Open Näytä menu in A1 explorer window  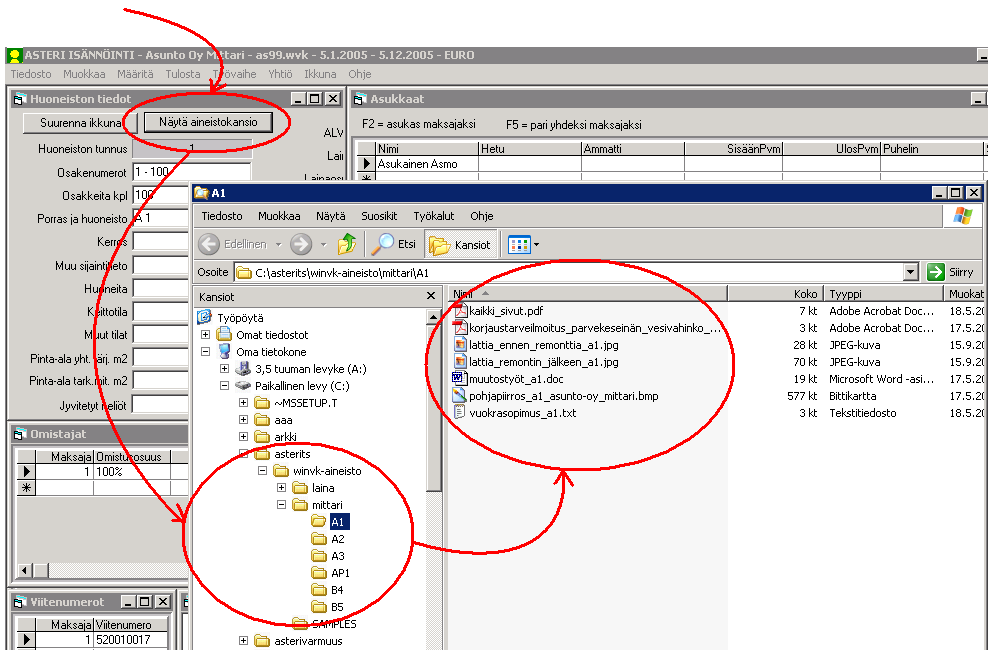331,216
